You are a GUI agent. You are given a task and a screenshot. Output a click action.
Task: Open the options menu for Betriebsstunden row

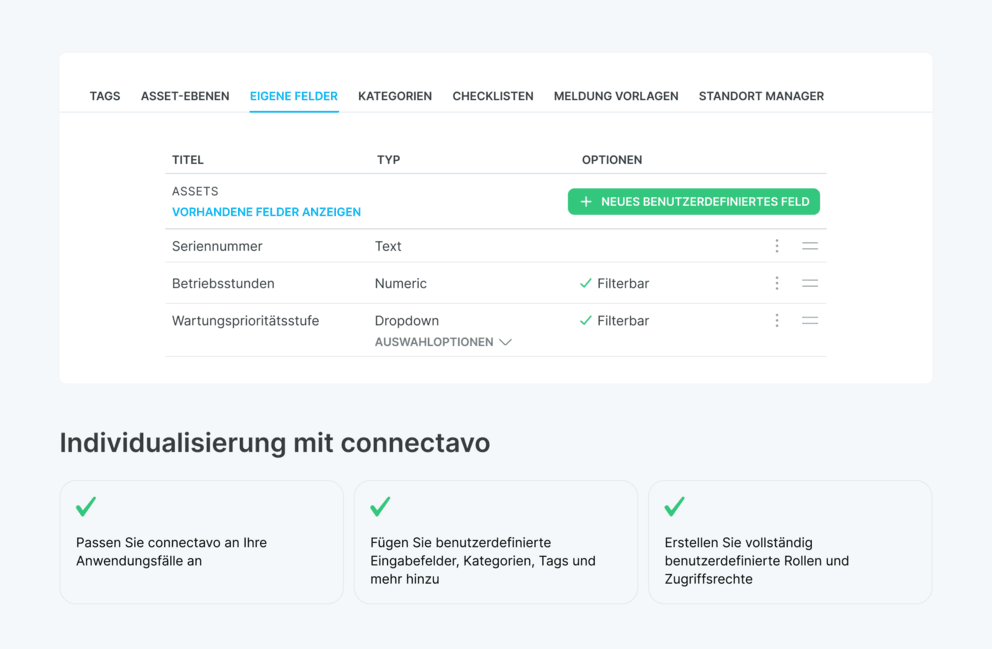pos(777,283)
